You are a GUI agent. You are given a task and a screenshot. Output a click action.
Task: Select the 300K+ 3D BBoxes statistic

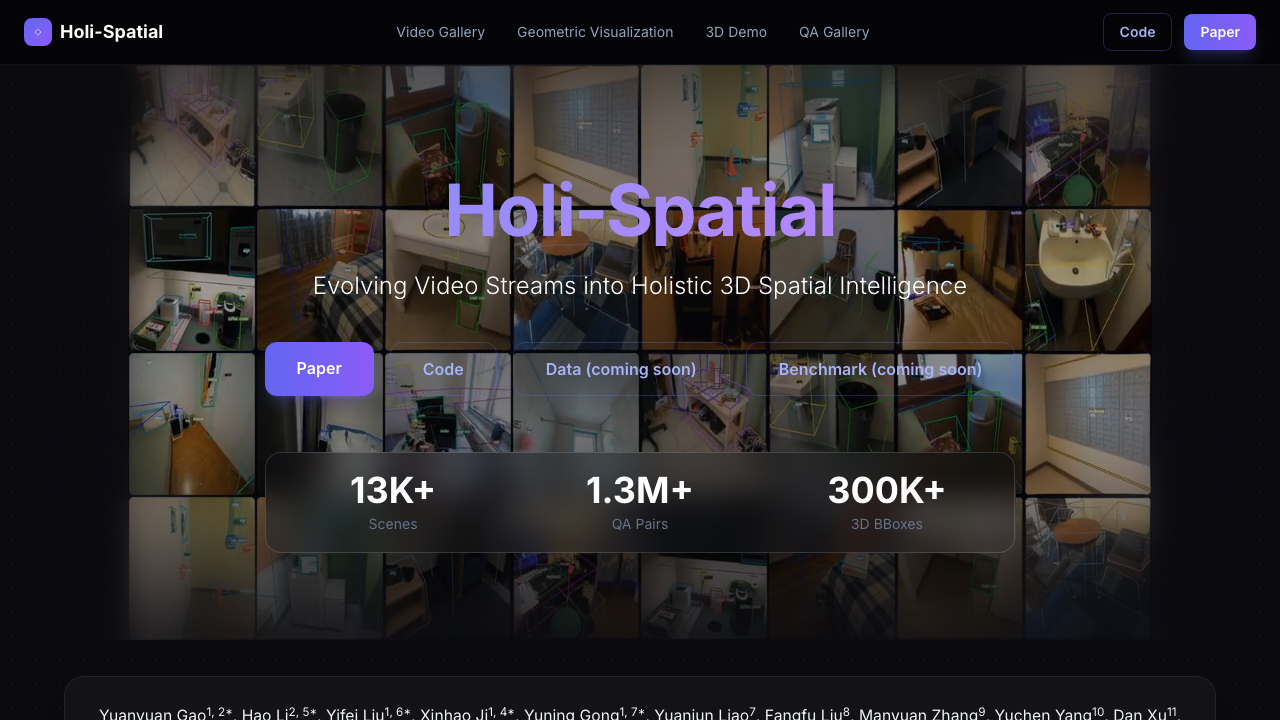tap(887, 502)
